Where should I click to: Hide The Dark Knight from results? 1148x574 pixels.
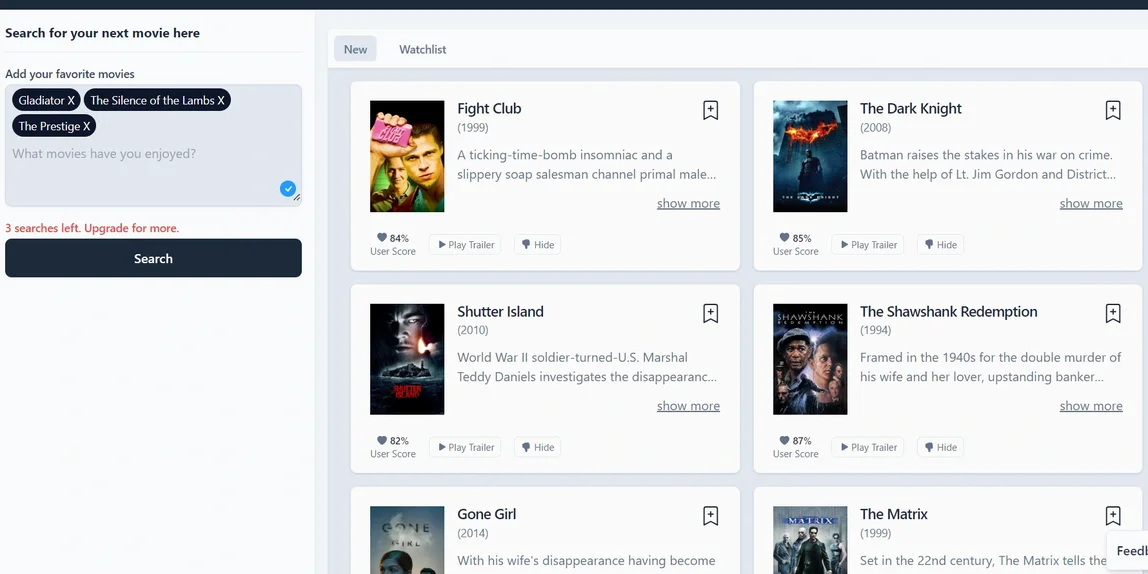click(x=940, y=245)
